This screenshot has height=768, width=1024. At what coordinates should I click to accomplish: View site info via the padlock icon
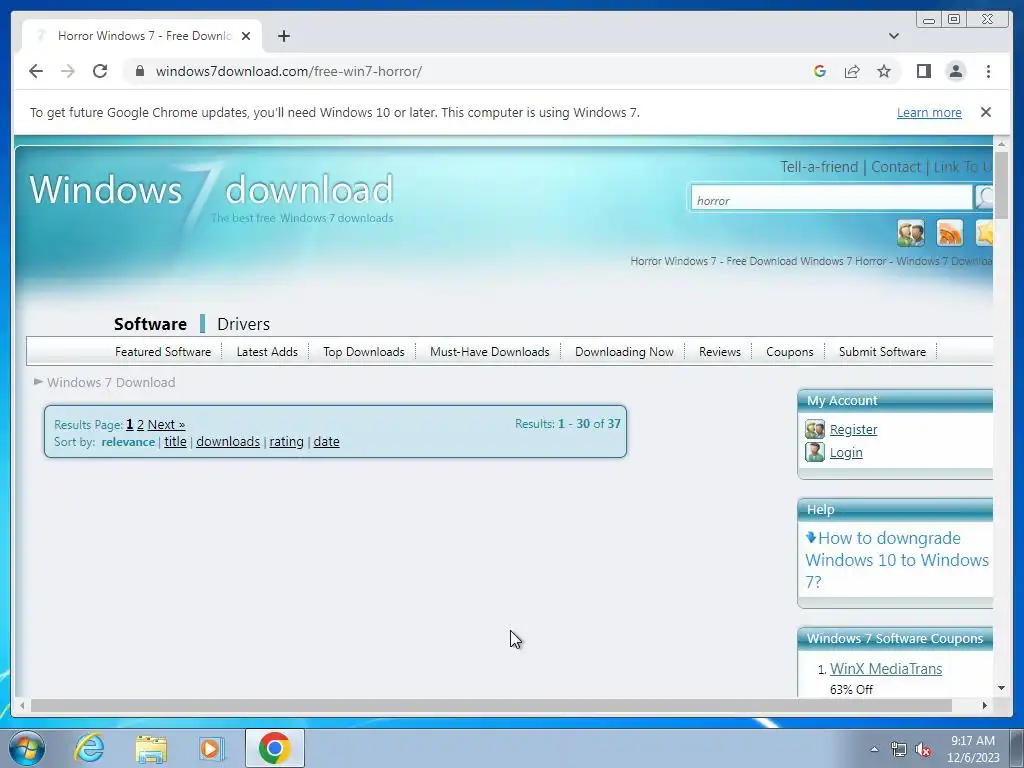click(x=140, y=71)
